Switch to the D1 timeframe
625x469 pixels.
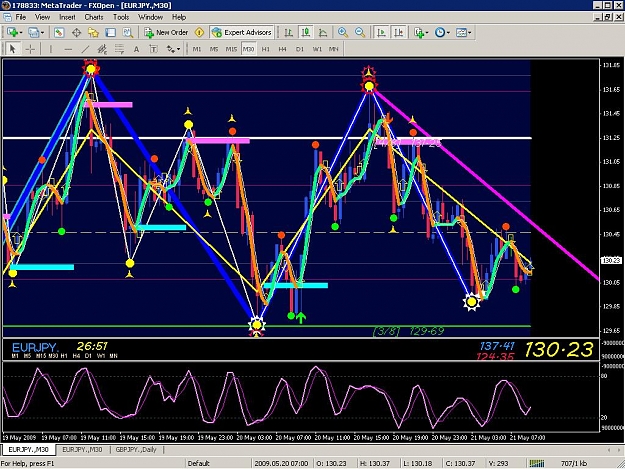click(300, 49)
